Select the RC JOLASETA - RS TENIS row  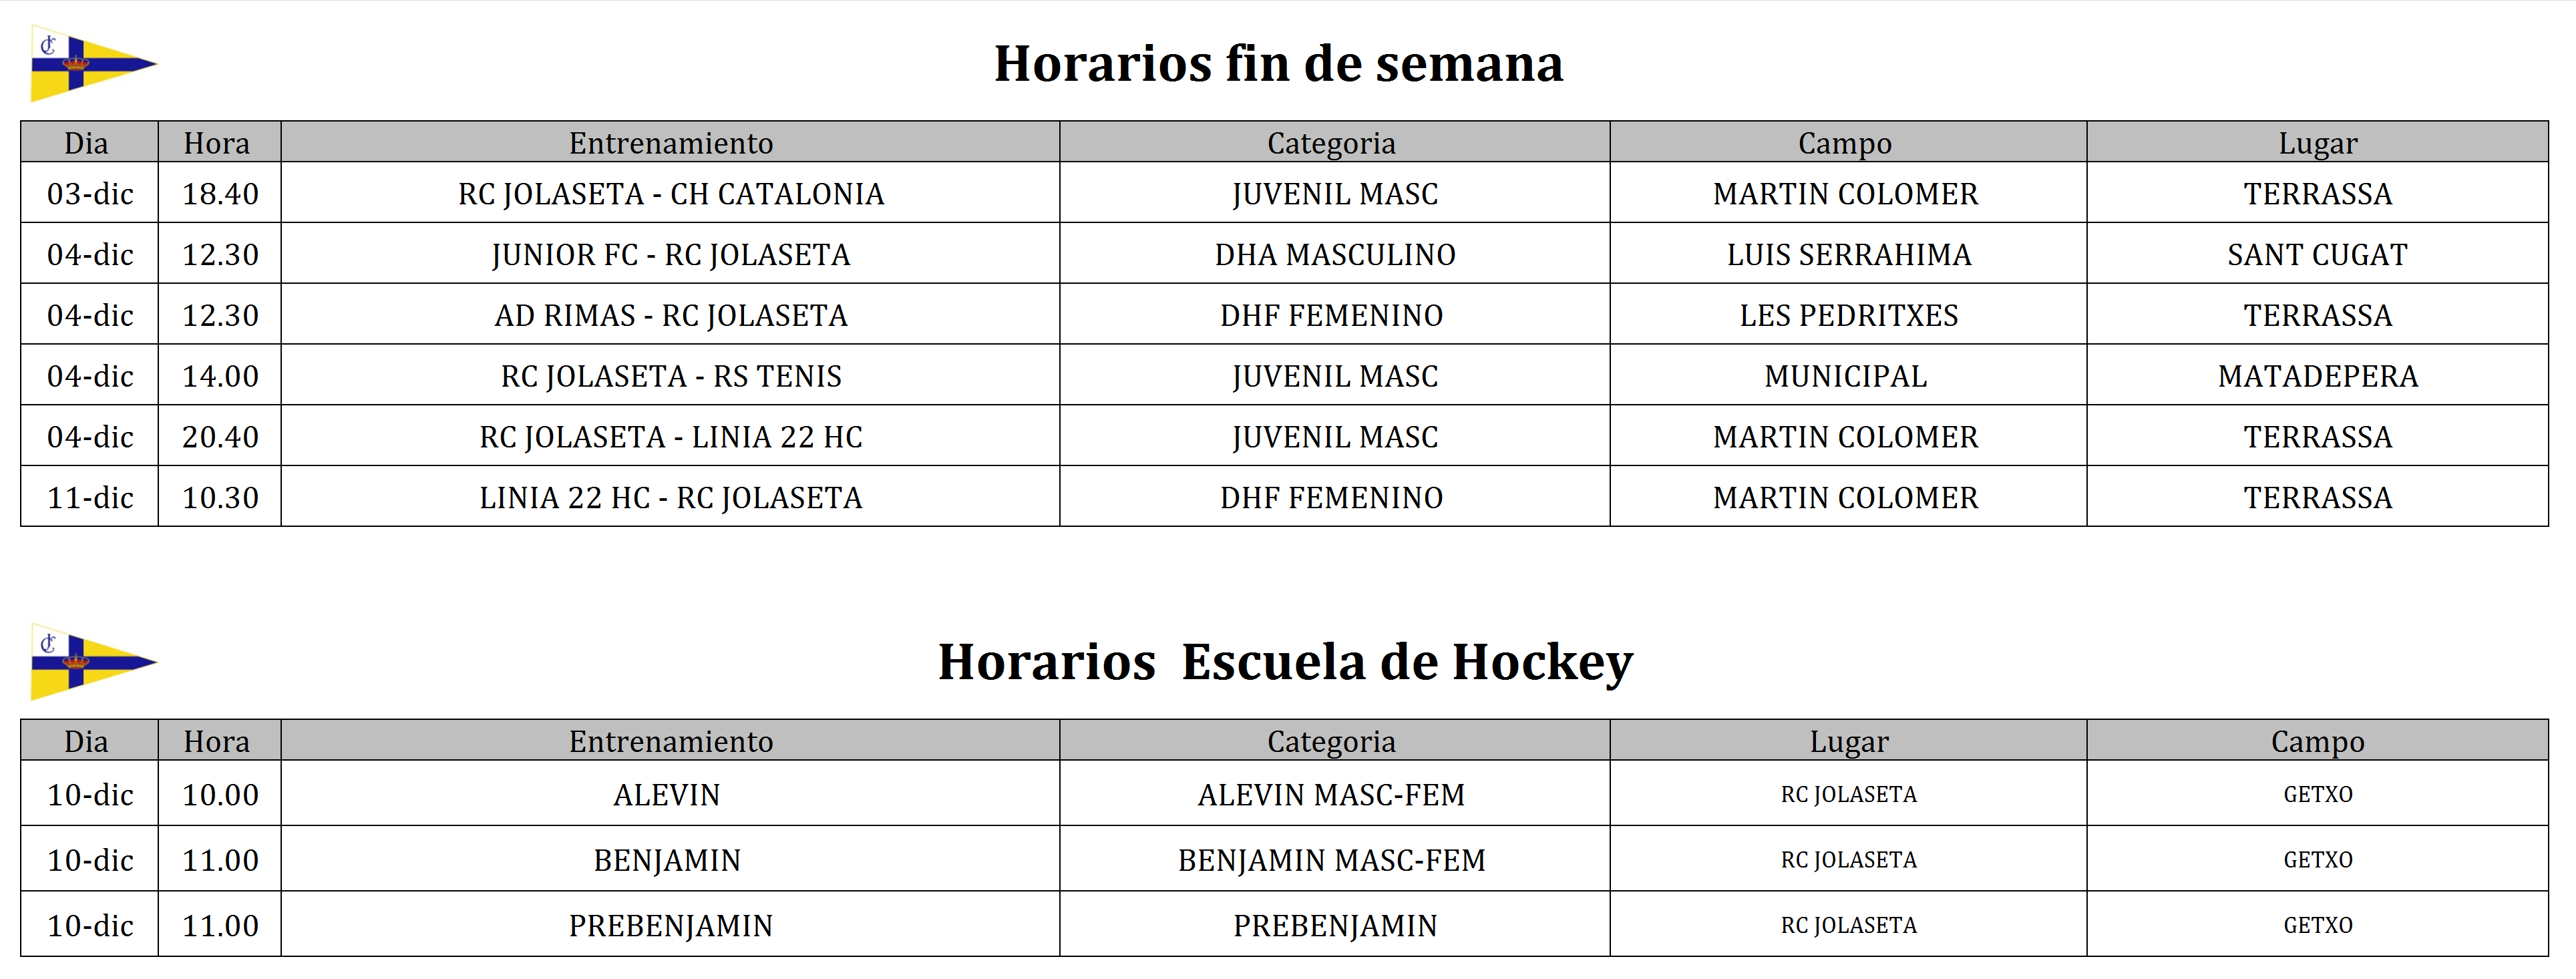[671, 377]
